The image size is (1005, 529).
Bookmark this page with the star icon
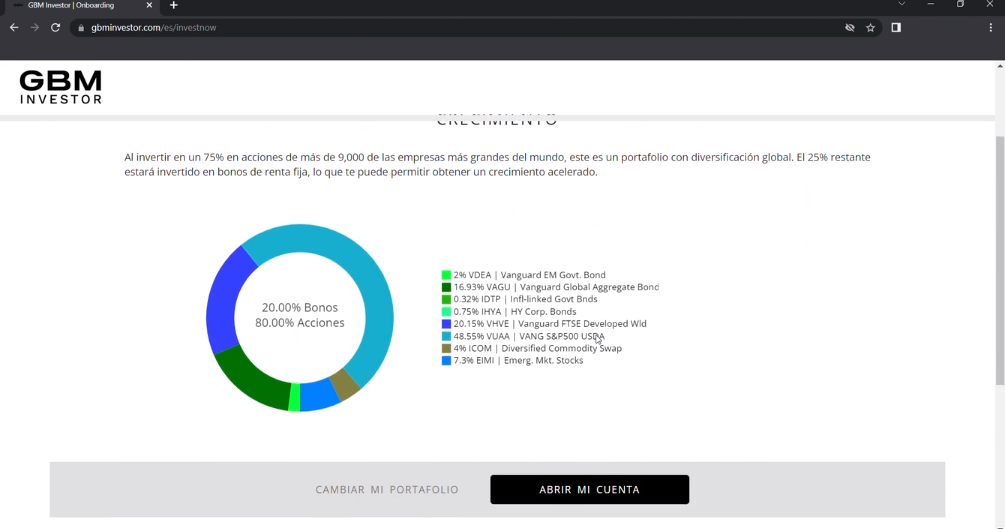871,28
